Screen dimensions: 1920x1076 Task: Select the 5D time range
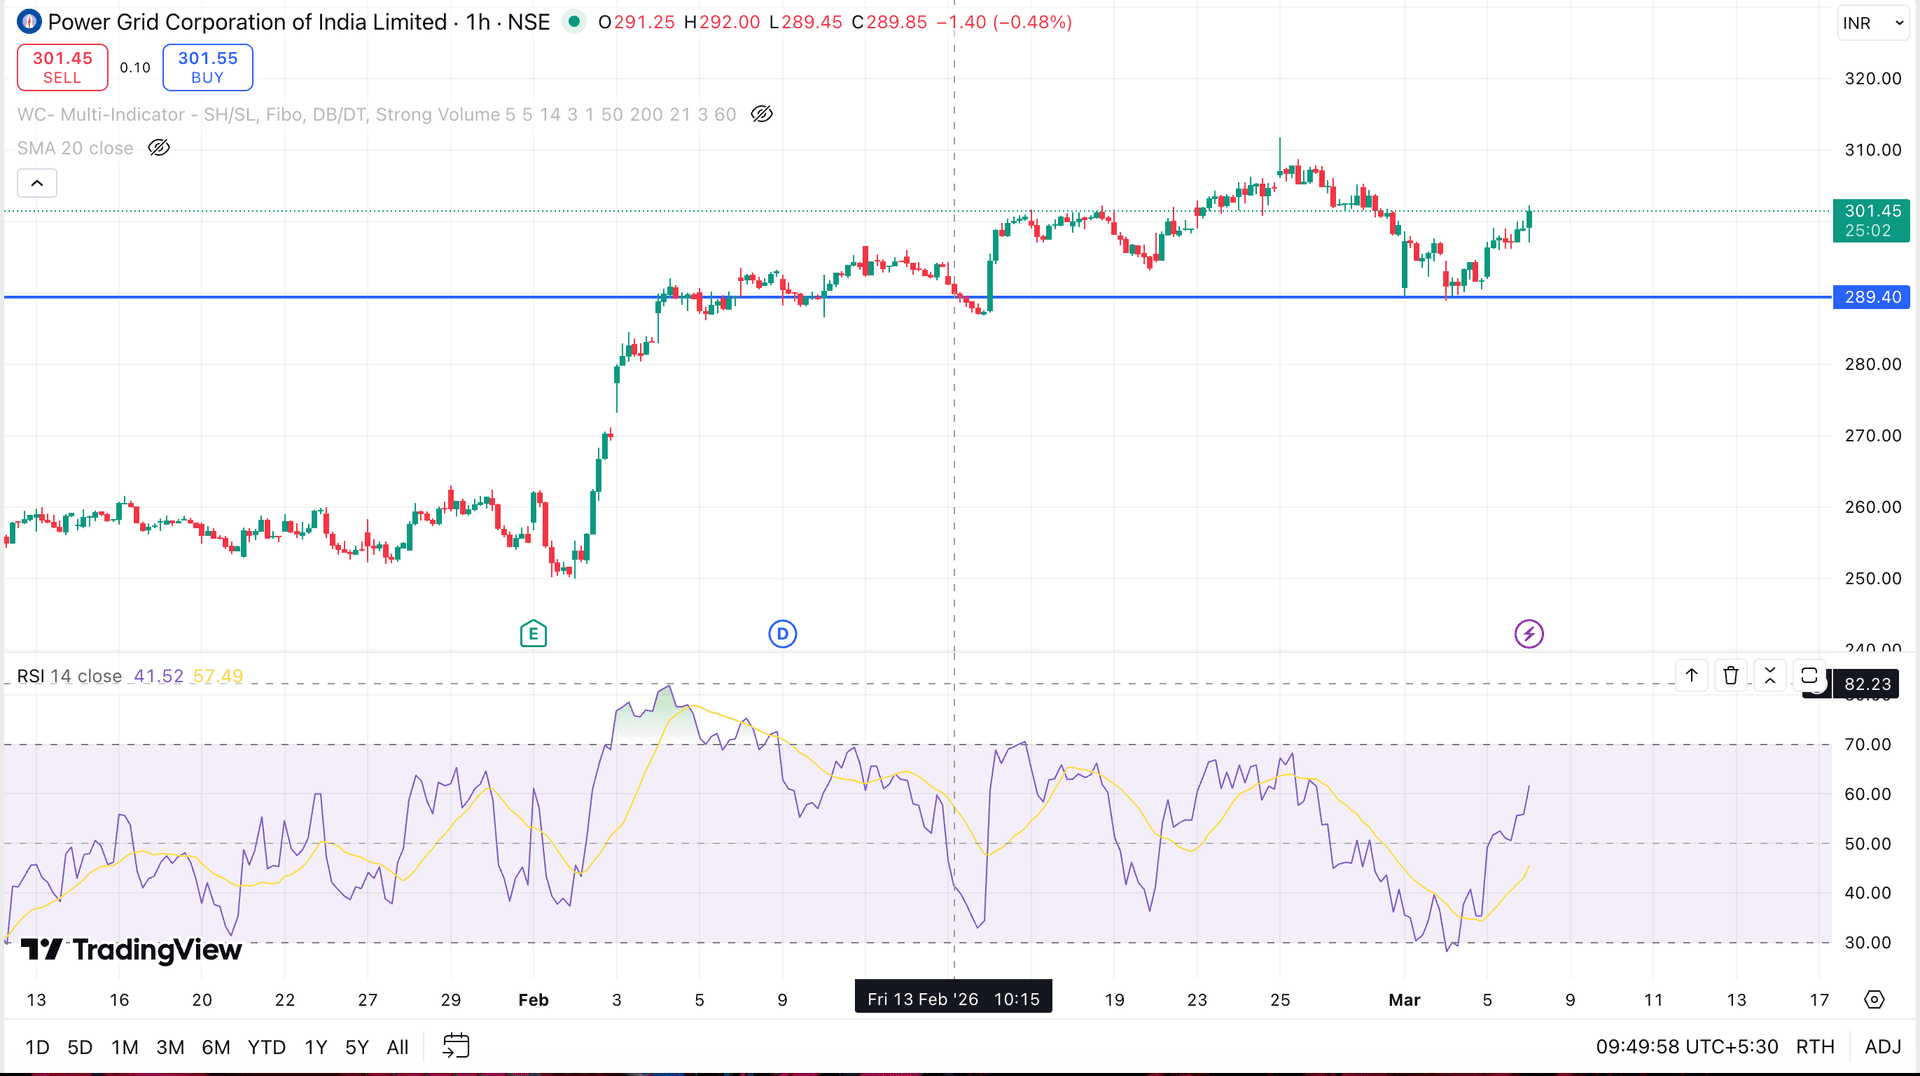[x=80, y=1047]
